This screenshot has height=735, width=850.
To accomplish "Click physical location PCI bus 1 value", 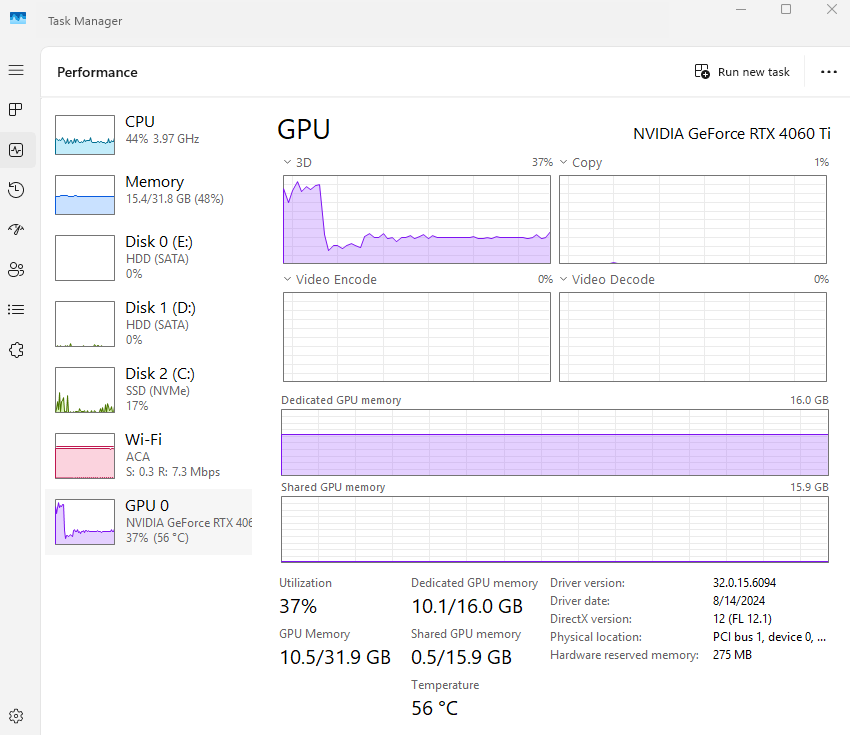I will pyautogui.click(x=769, y=637).
